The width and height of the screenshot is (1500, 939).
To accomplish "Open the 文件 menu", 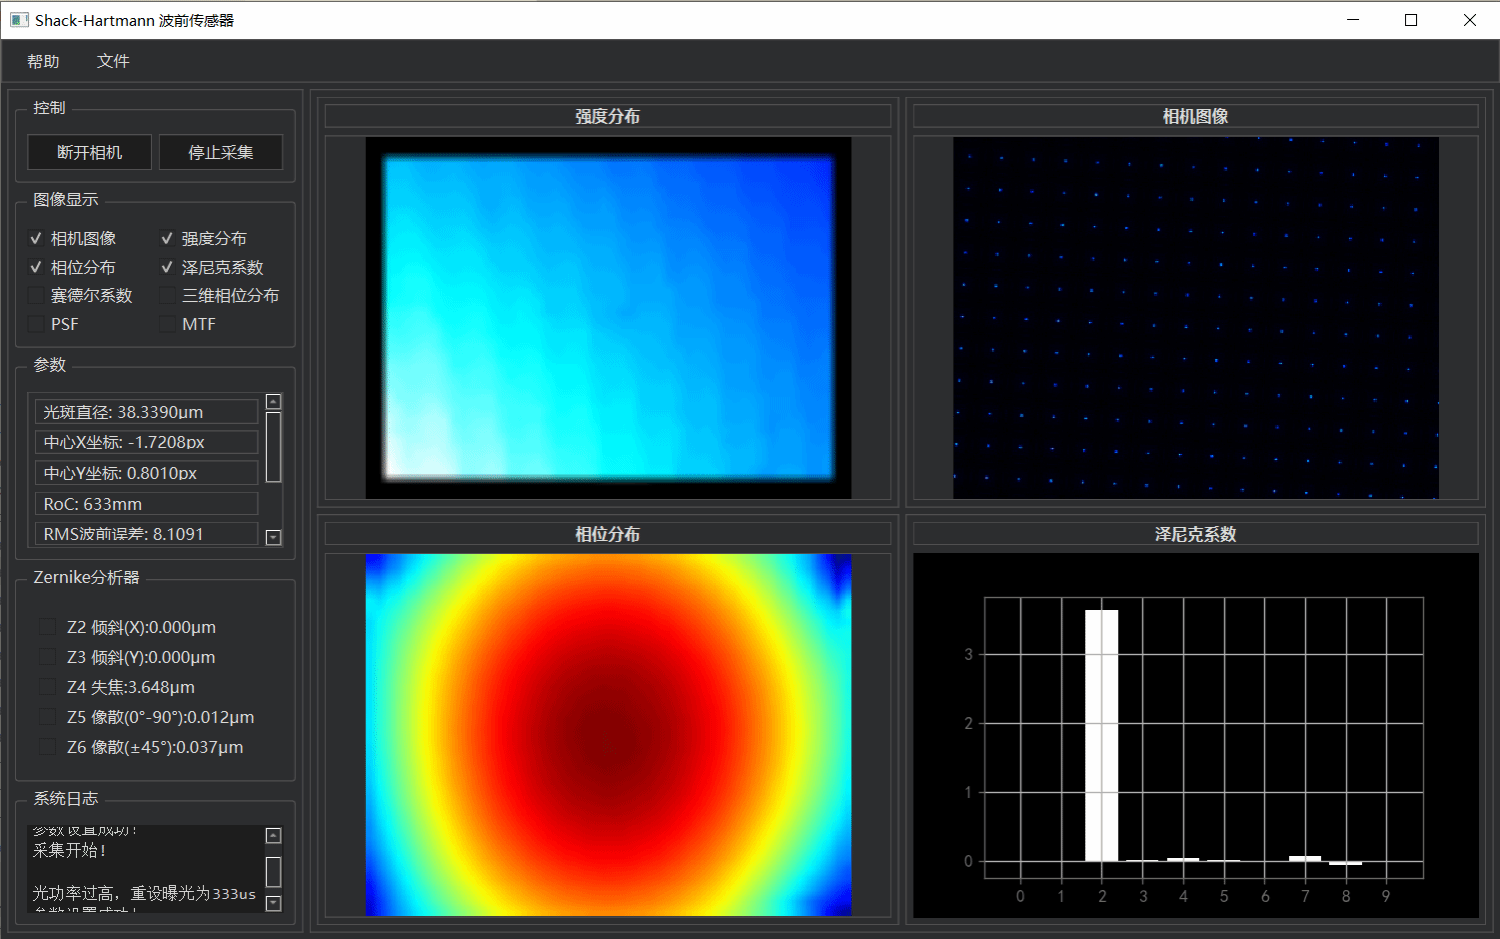I will coord(113,62).
